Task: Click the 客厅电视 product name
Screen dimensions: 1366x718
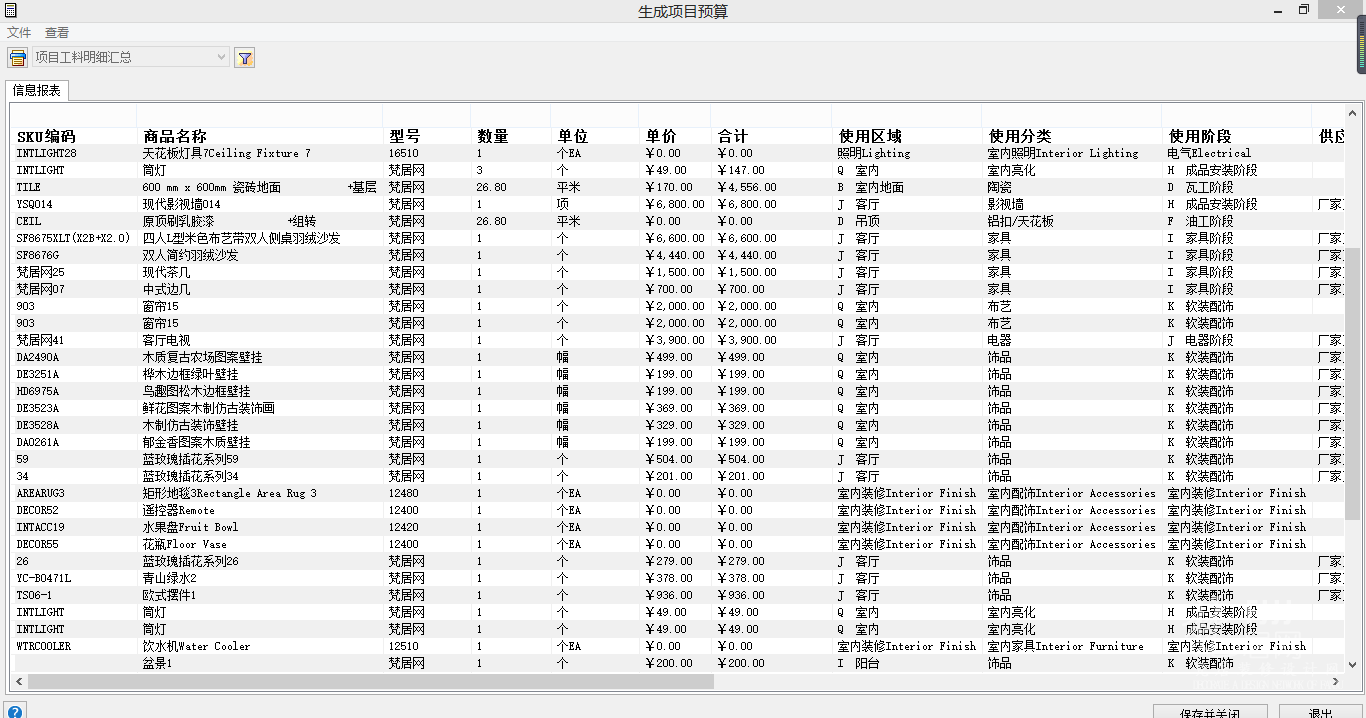Action: (167, 340)
